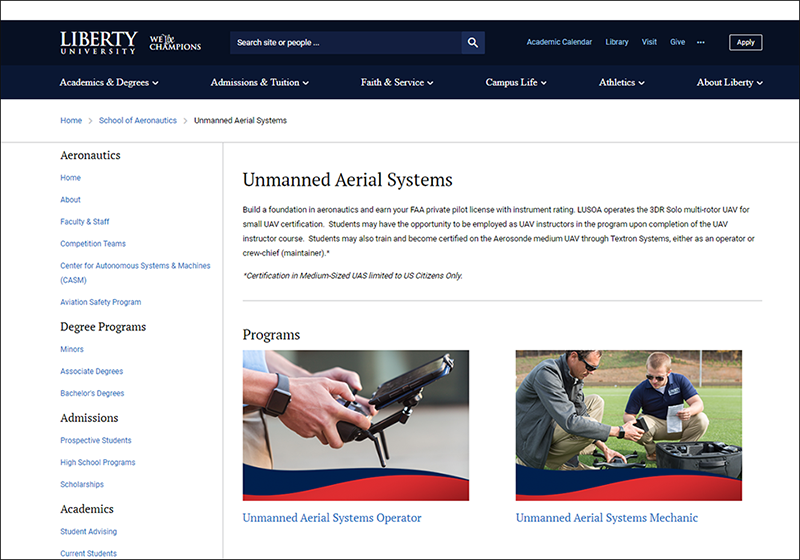This screenshot has width=800, height=560.
Task: Open the Visit link in header
Action: point(649,42)
